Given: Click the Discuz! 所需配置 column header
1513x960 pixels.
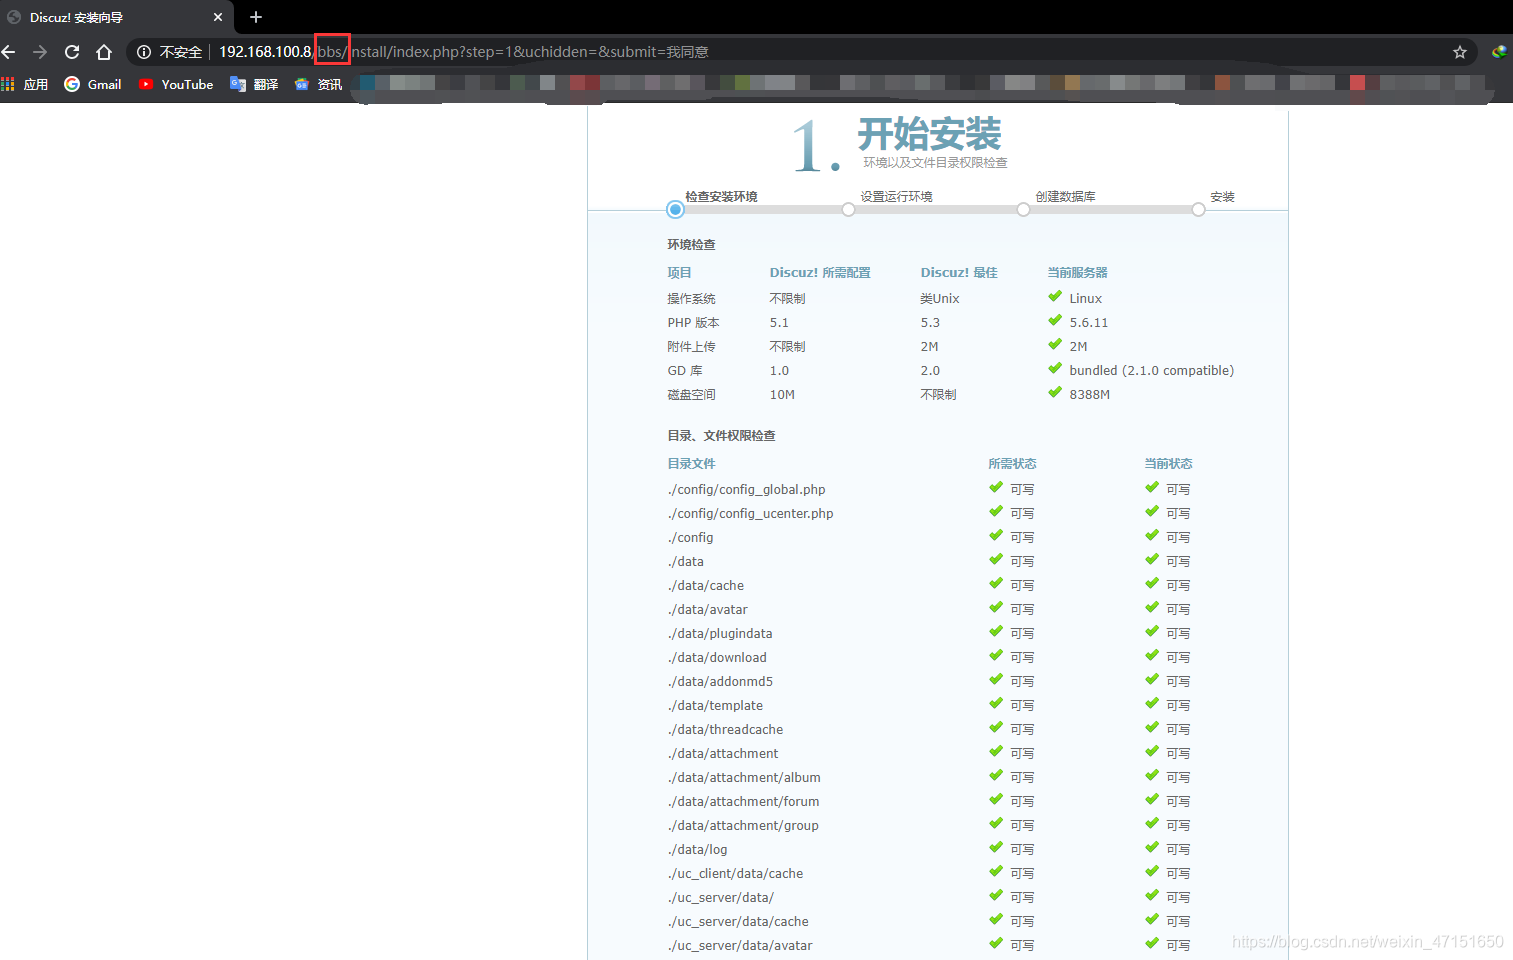Looking at the screenshot, I should coord(820,273).
